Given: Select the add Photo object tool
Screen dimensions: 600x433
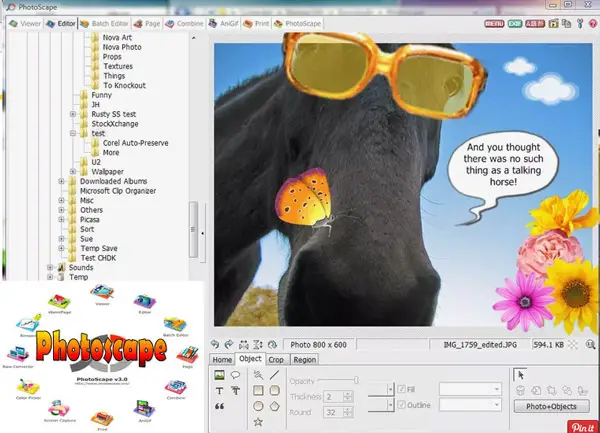Looking at the screenshot, I should [219, 375].
